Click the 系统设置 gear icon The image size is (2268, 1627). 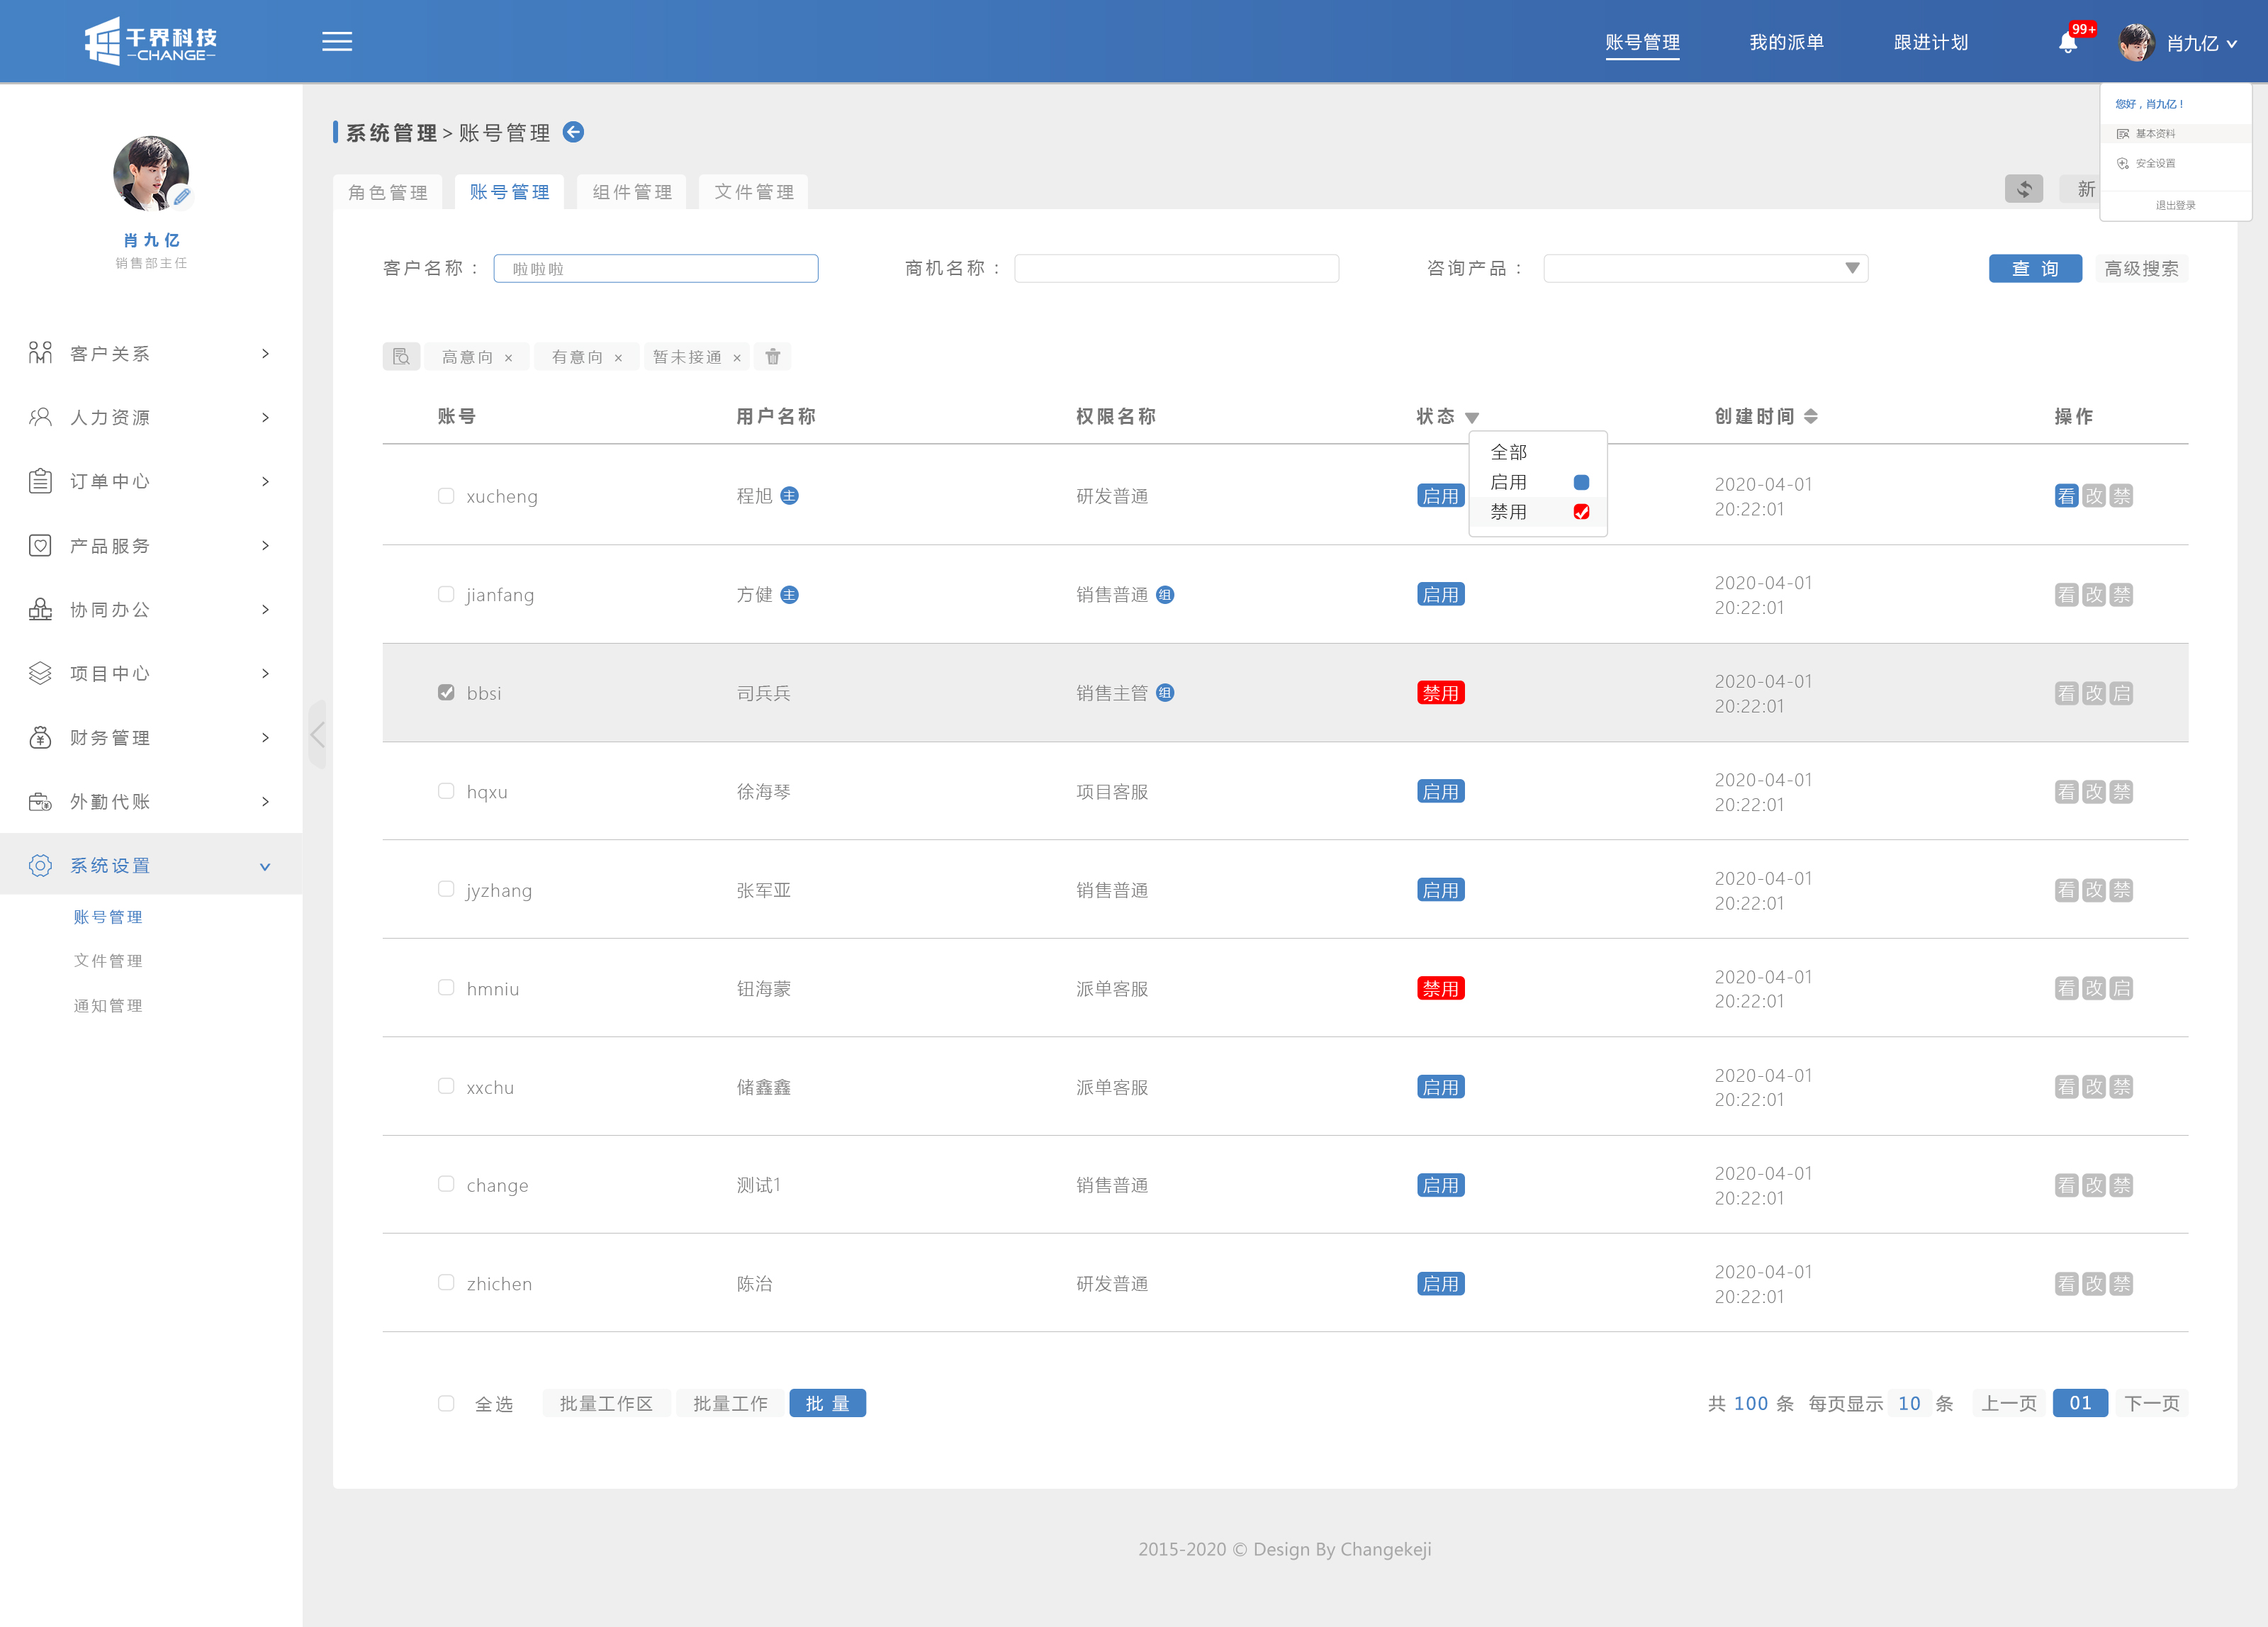[40, 866]
